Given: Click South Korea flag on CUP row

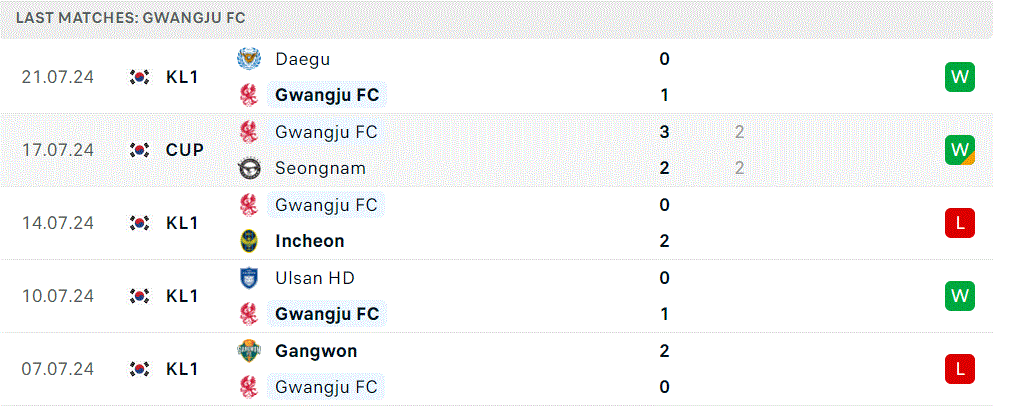Looking at the screenshot, I should tap(139, 150).
